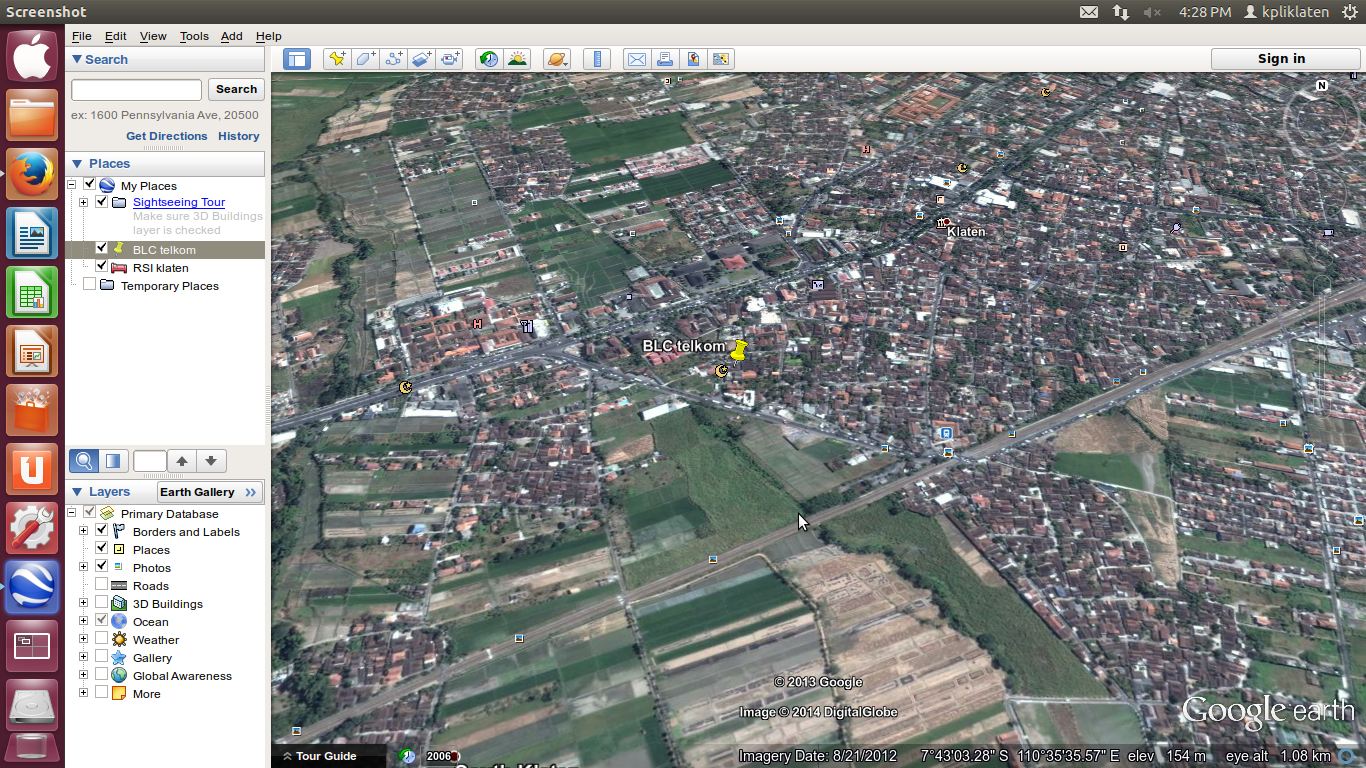Enable the Roads layer checkbox
This screenshot has height=768, width=1366.
[x=102, y=585]
